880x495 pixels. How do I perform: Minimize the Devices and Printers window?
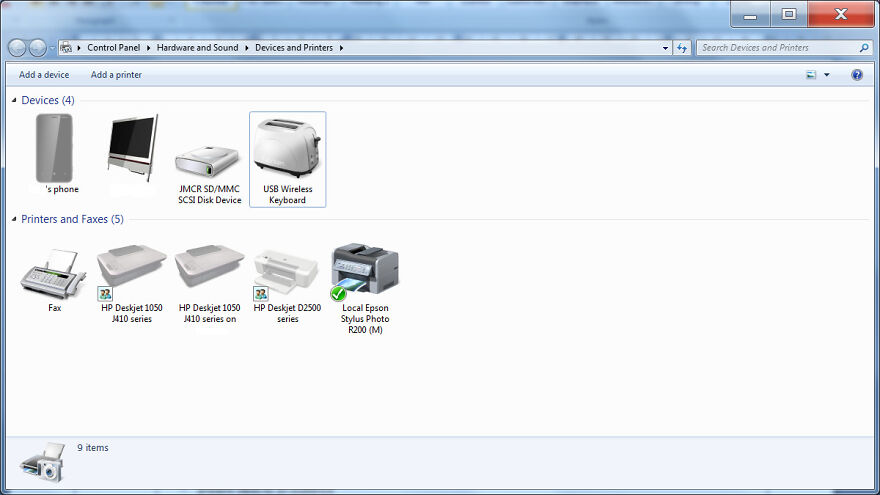coord(750,15)
